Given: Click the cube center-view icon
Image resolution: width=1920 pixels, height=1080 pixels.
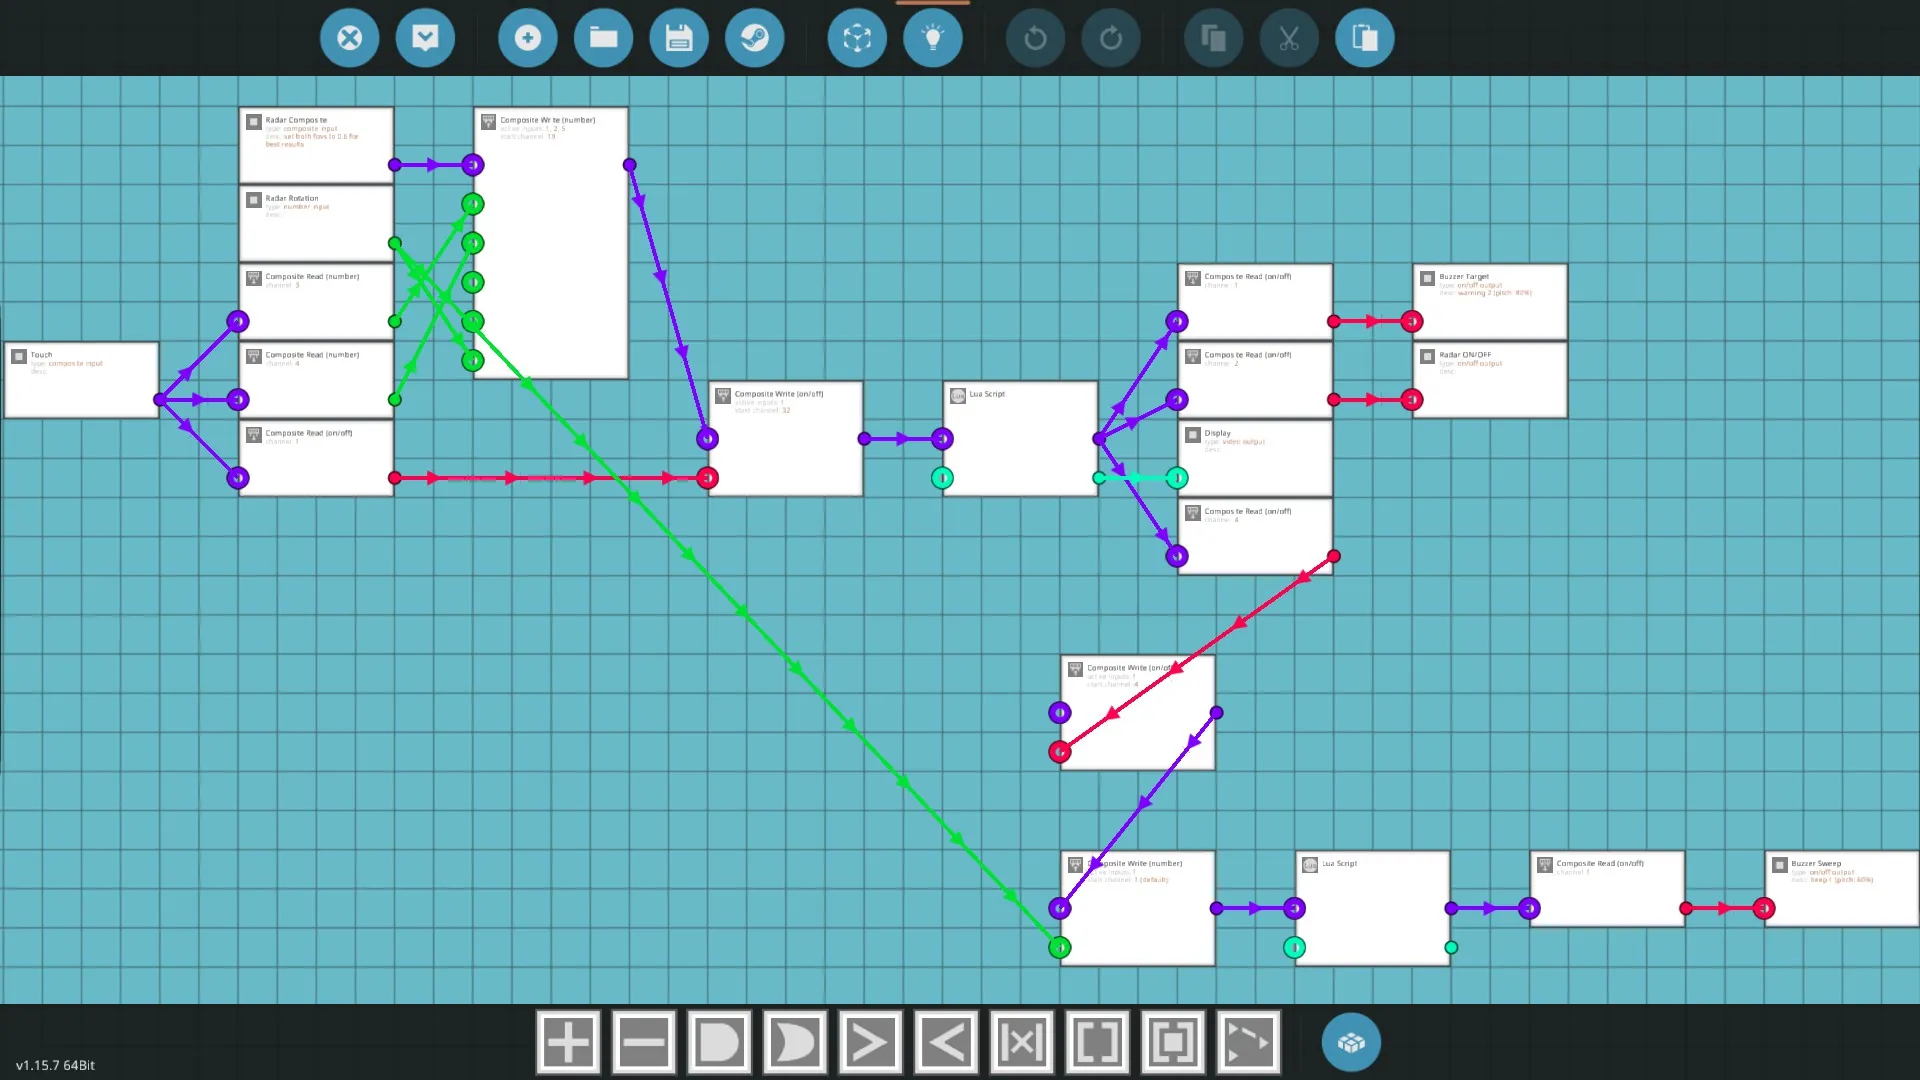Looking at the screenshot, I should 857,38.
